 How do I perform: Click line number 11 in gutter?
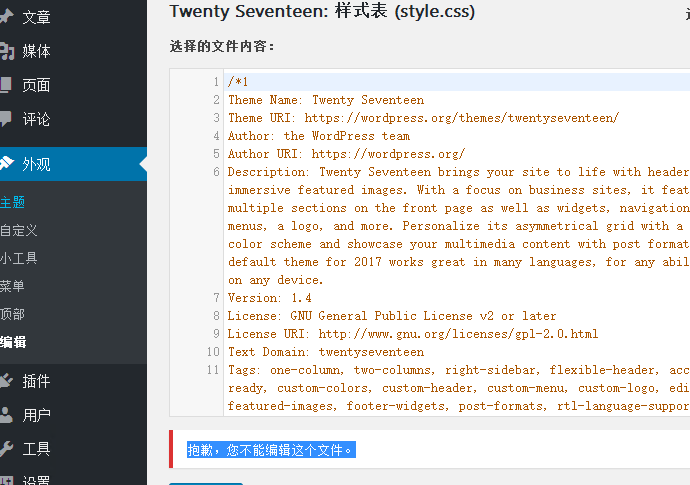click(213, 370)
